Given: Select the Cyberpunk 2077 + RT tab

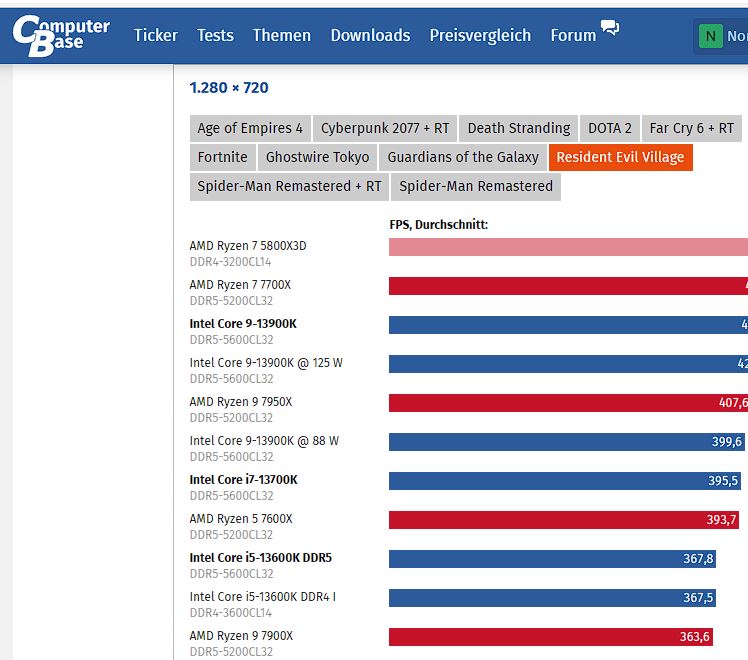Looking at the screenshot, I should (x=385, y=128).
